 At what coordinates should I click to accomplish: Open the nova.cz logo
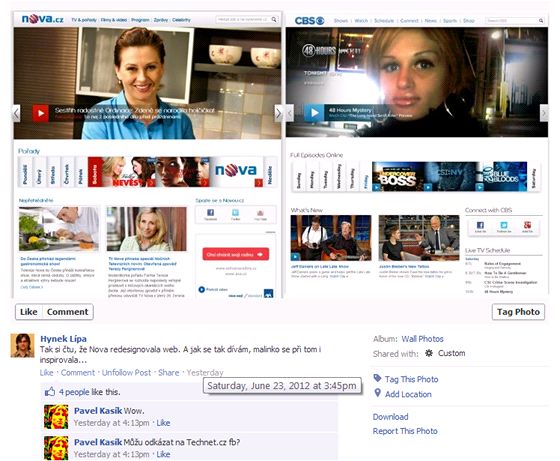tap(42, 19)
